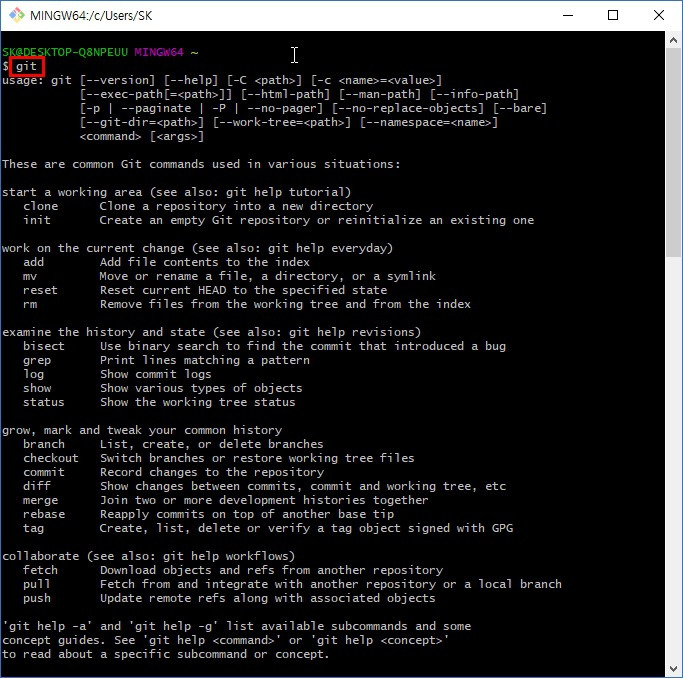Click the '[--exec-path[=<path>]]' option text
The image size is (683, 678).
pos(156,94)
